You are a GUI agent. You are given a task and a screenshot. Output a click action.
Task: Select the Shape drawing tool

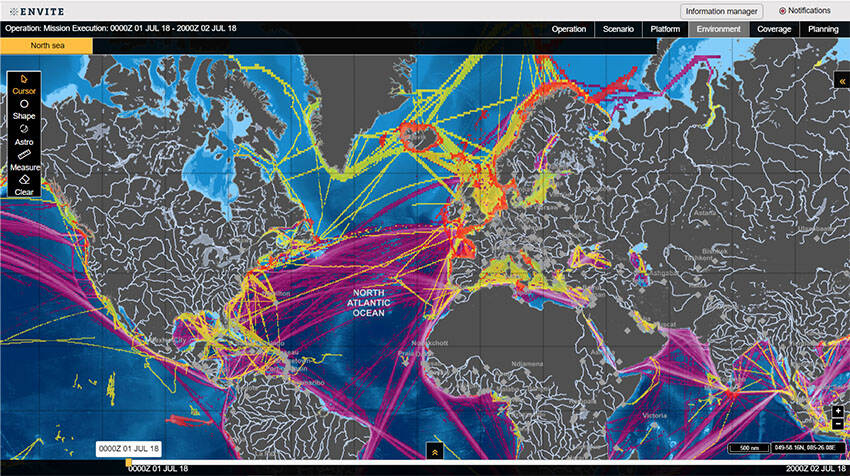(x=24, y=109)
